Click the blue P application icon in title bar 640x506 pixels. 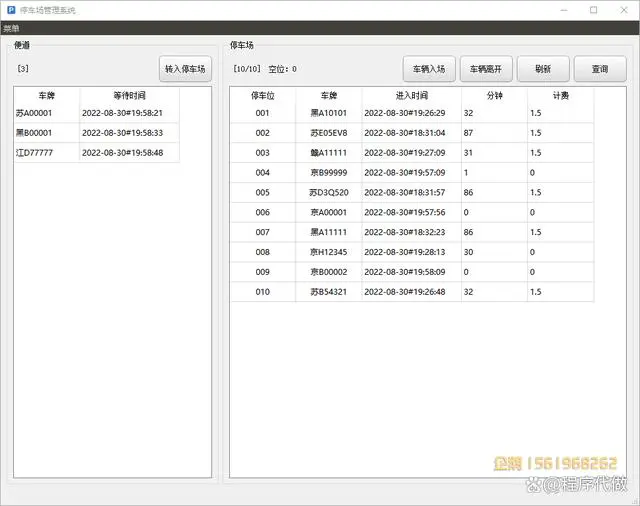point(11,10)
